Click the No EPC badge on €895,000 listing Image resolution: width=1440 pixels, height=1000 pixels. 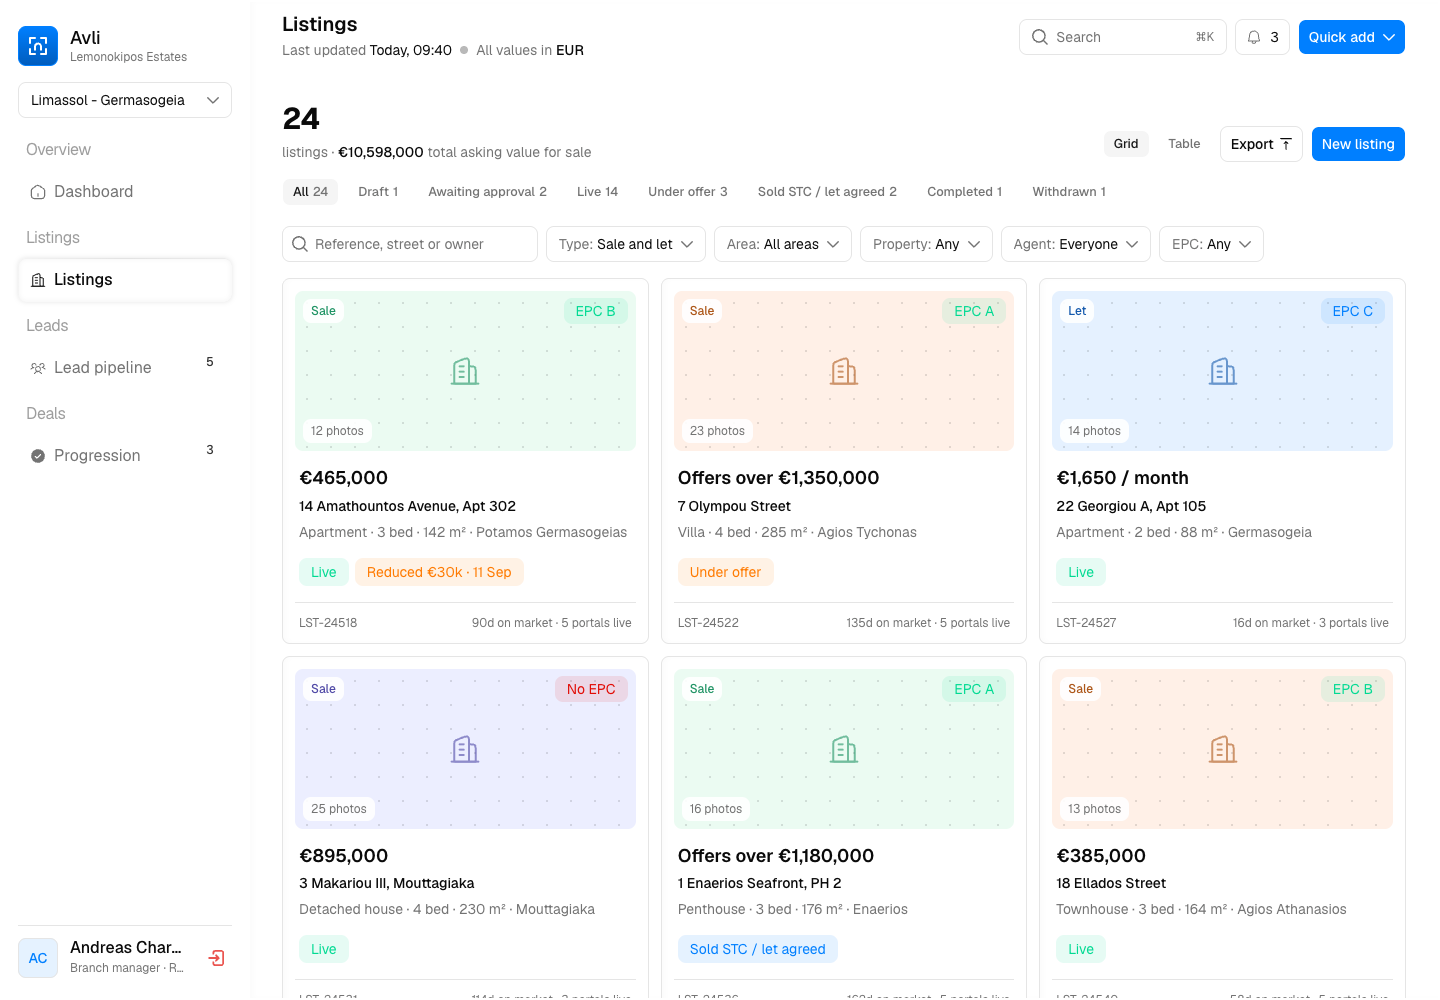pos(591,689)
